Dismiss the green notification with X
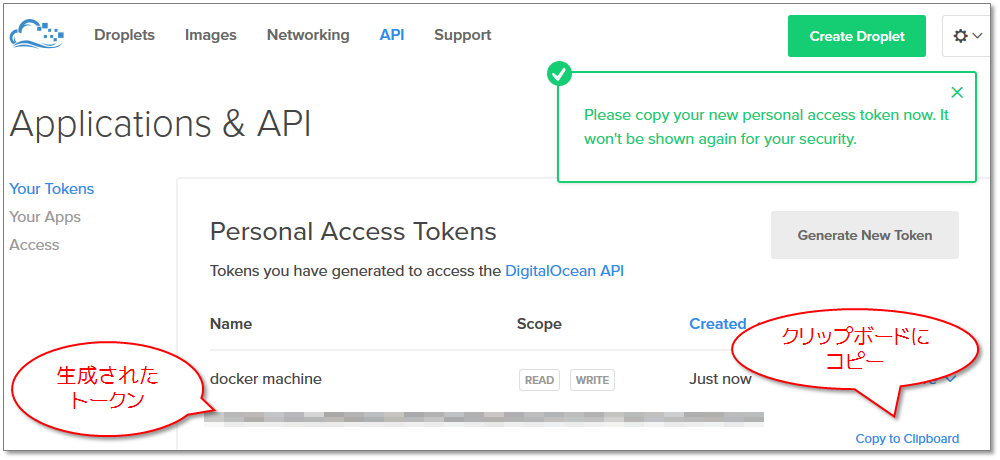This screenshot has height=460, width=1000. pos(957,93)
